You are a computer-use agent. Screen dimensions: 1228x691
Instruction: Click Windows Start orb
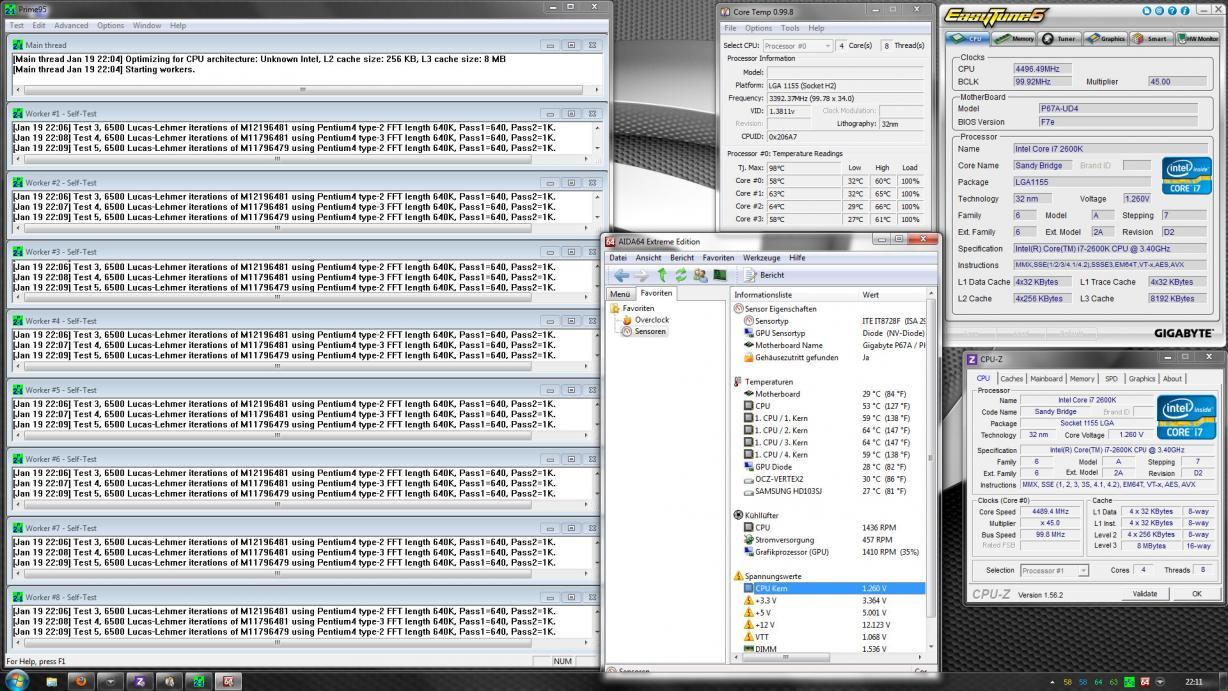(16, 680)
